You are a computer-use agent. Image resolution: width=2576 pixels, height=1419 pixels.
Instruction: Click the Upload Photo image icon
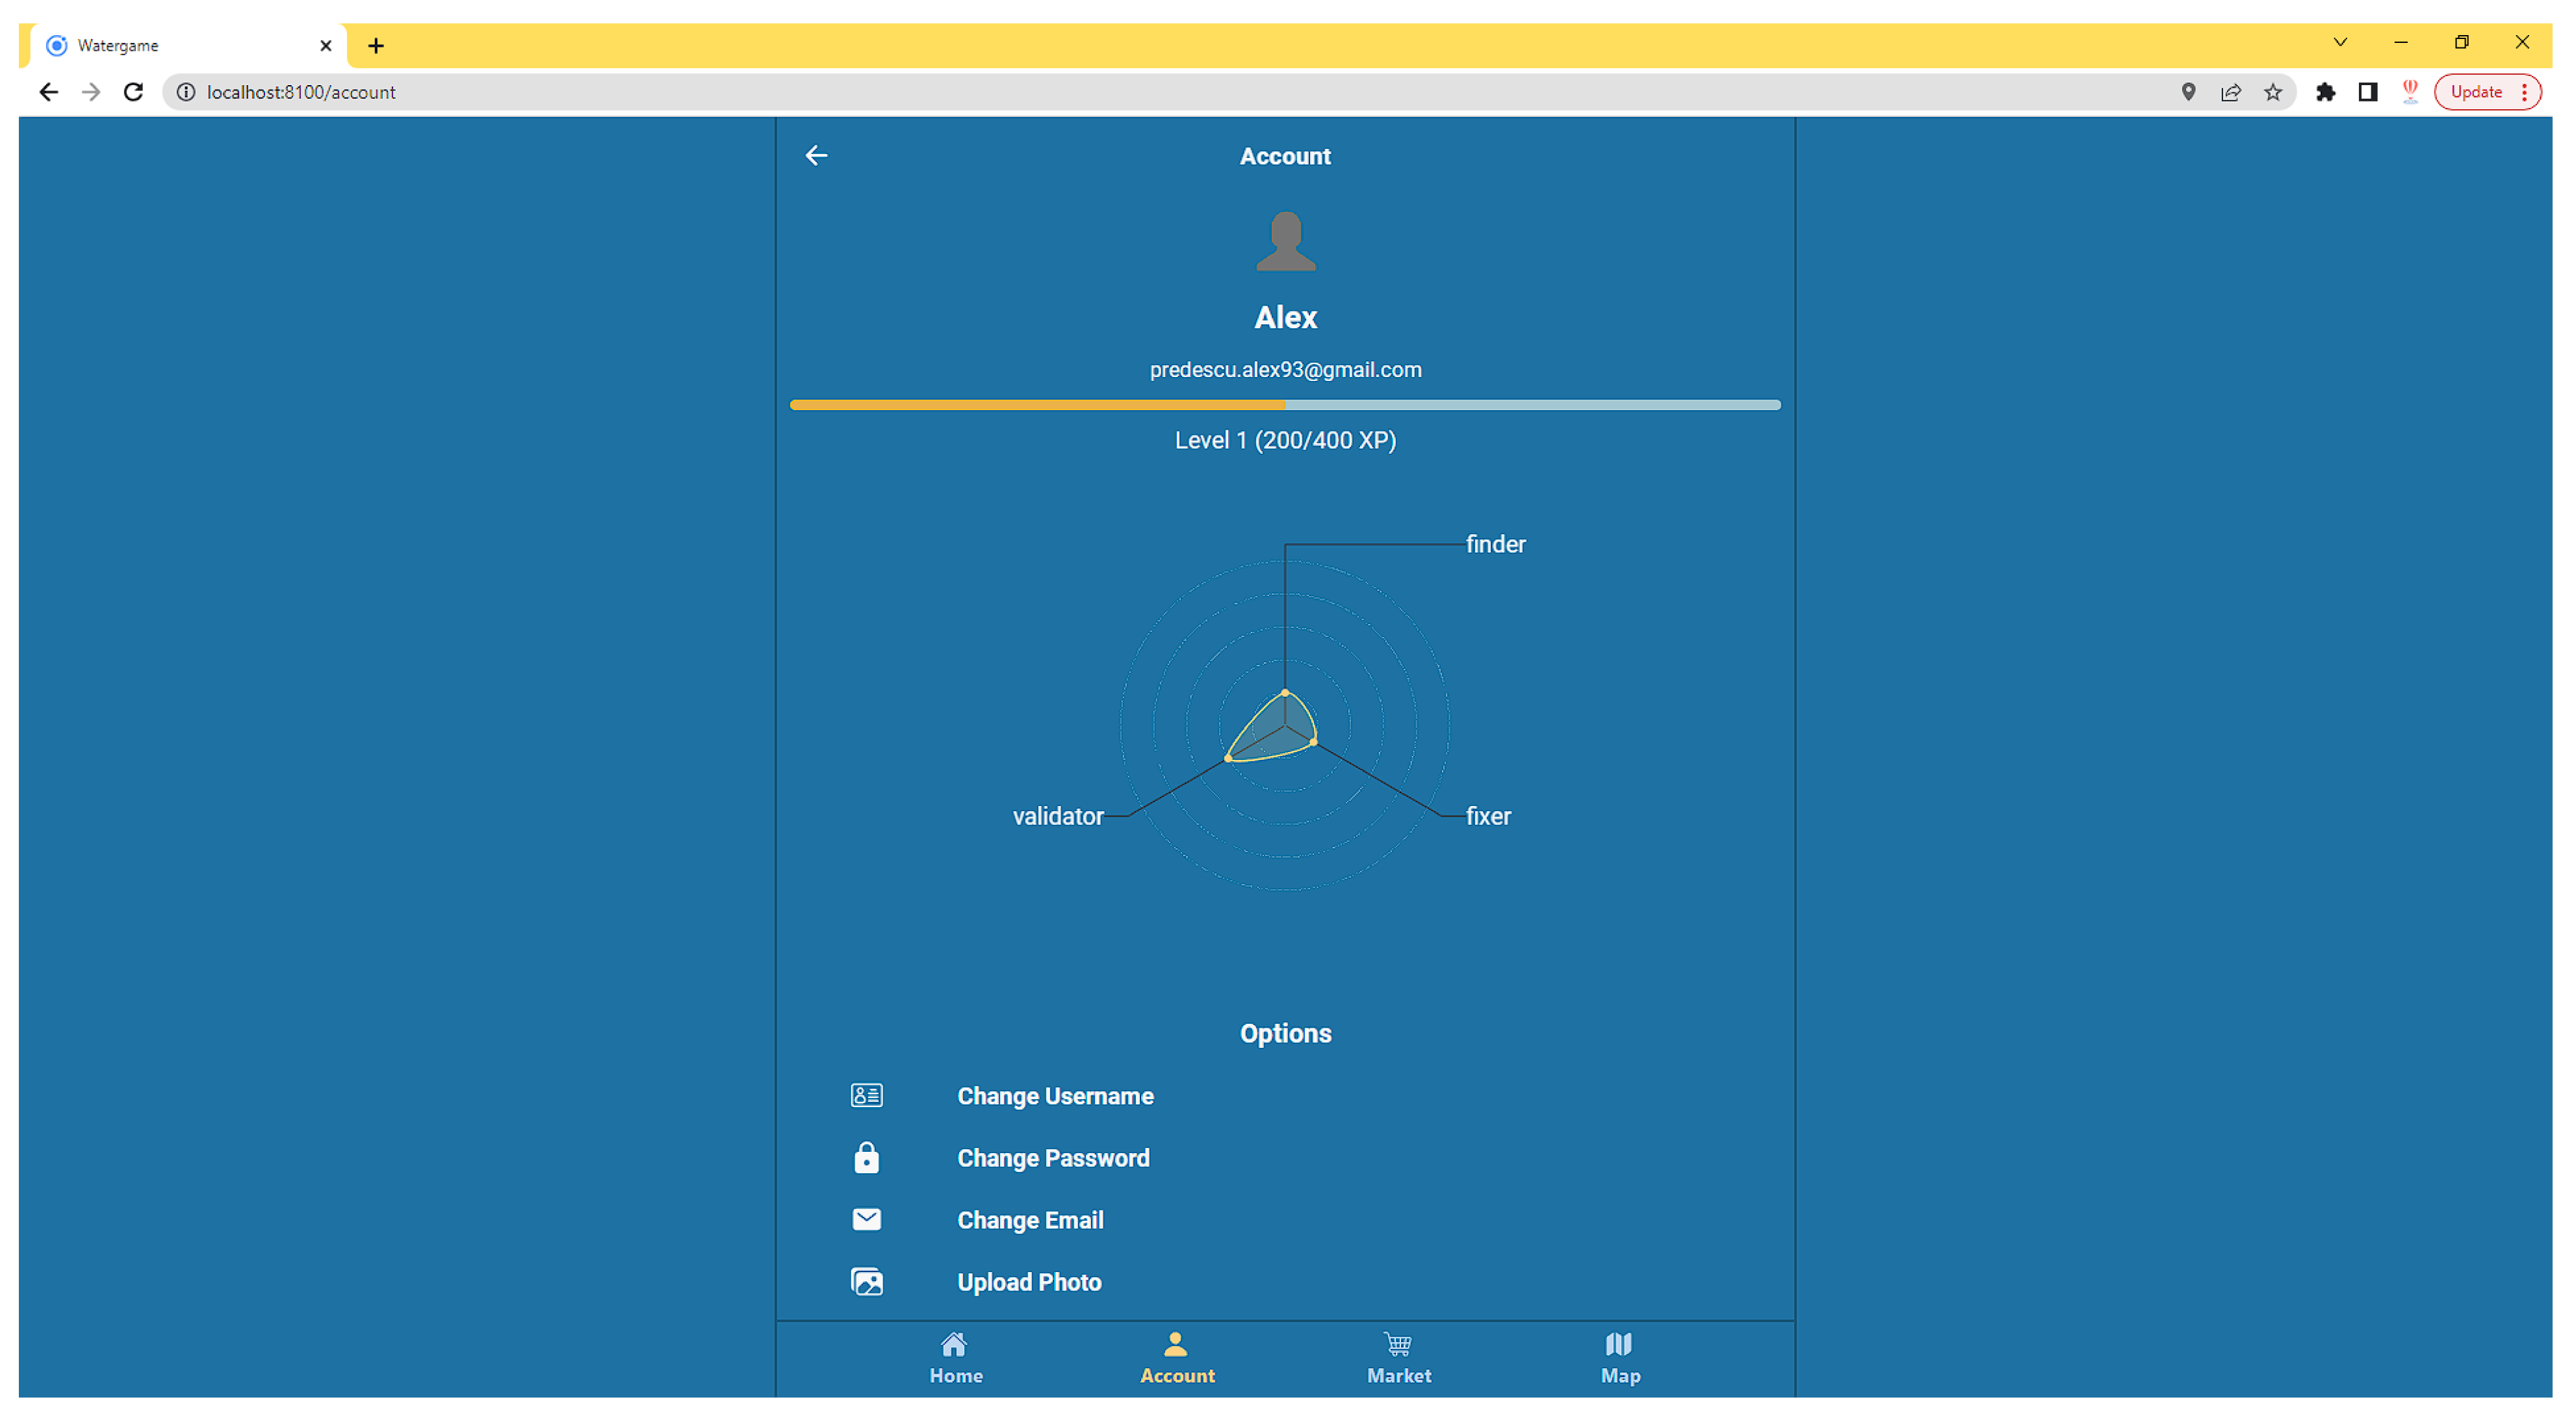866,1281
